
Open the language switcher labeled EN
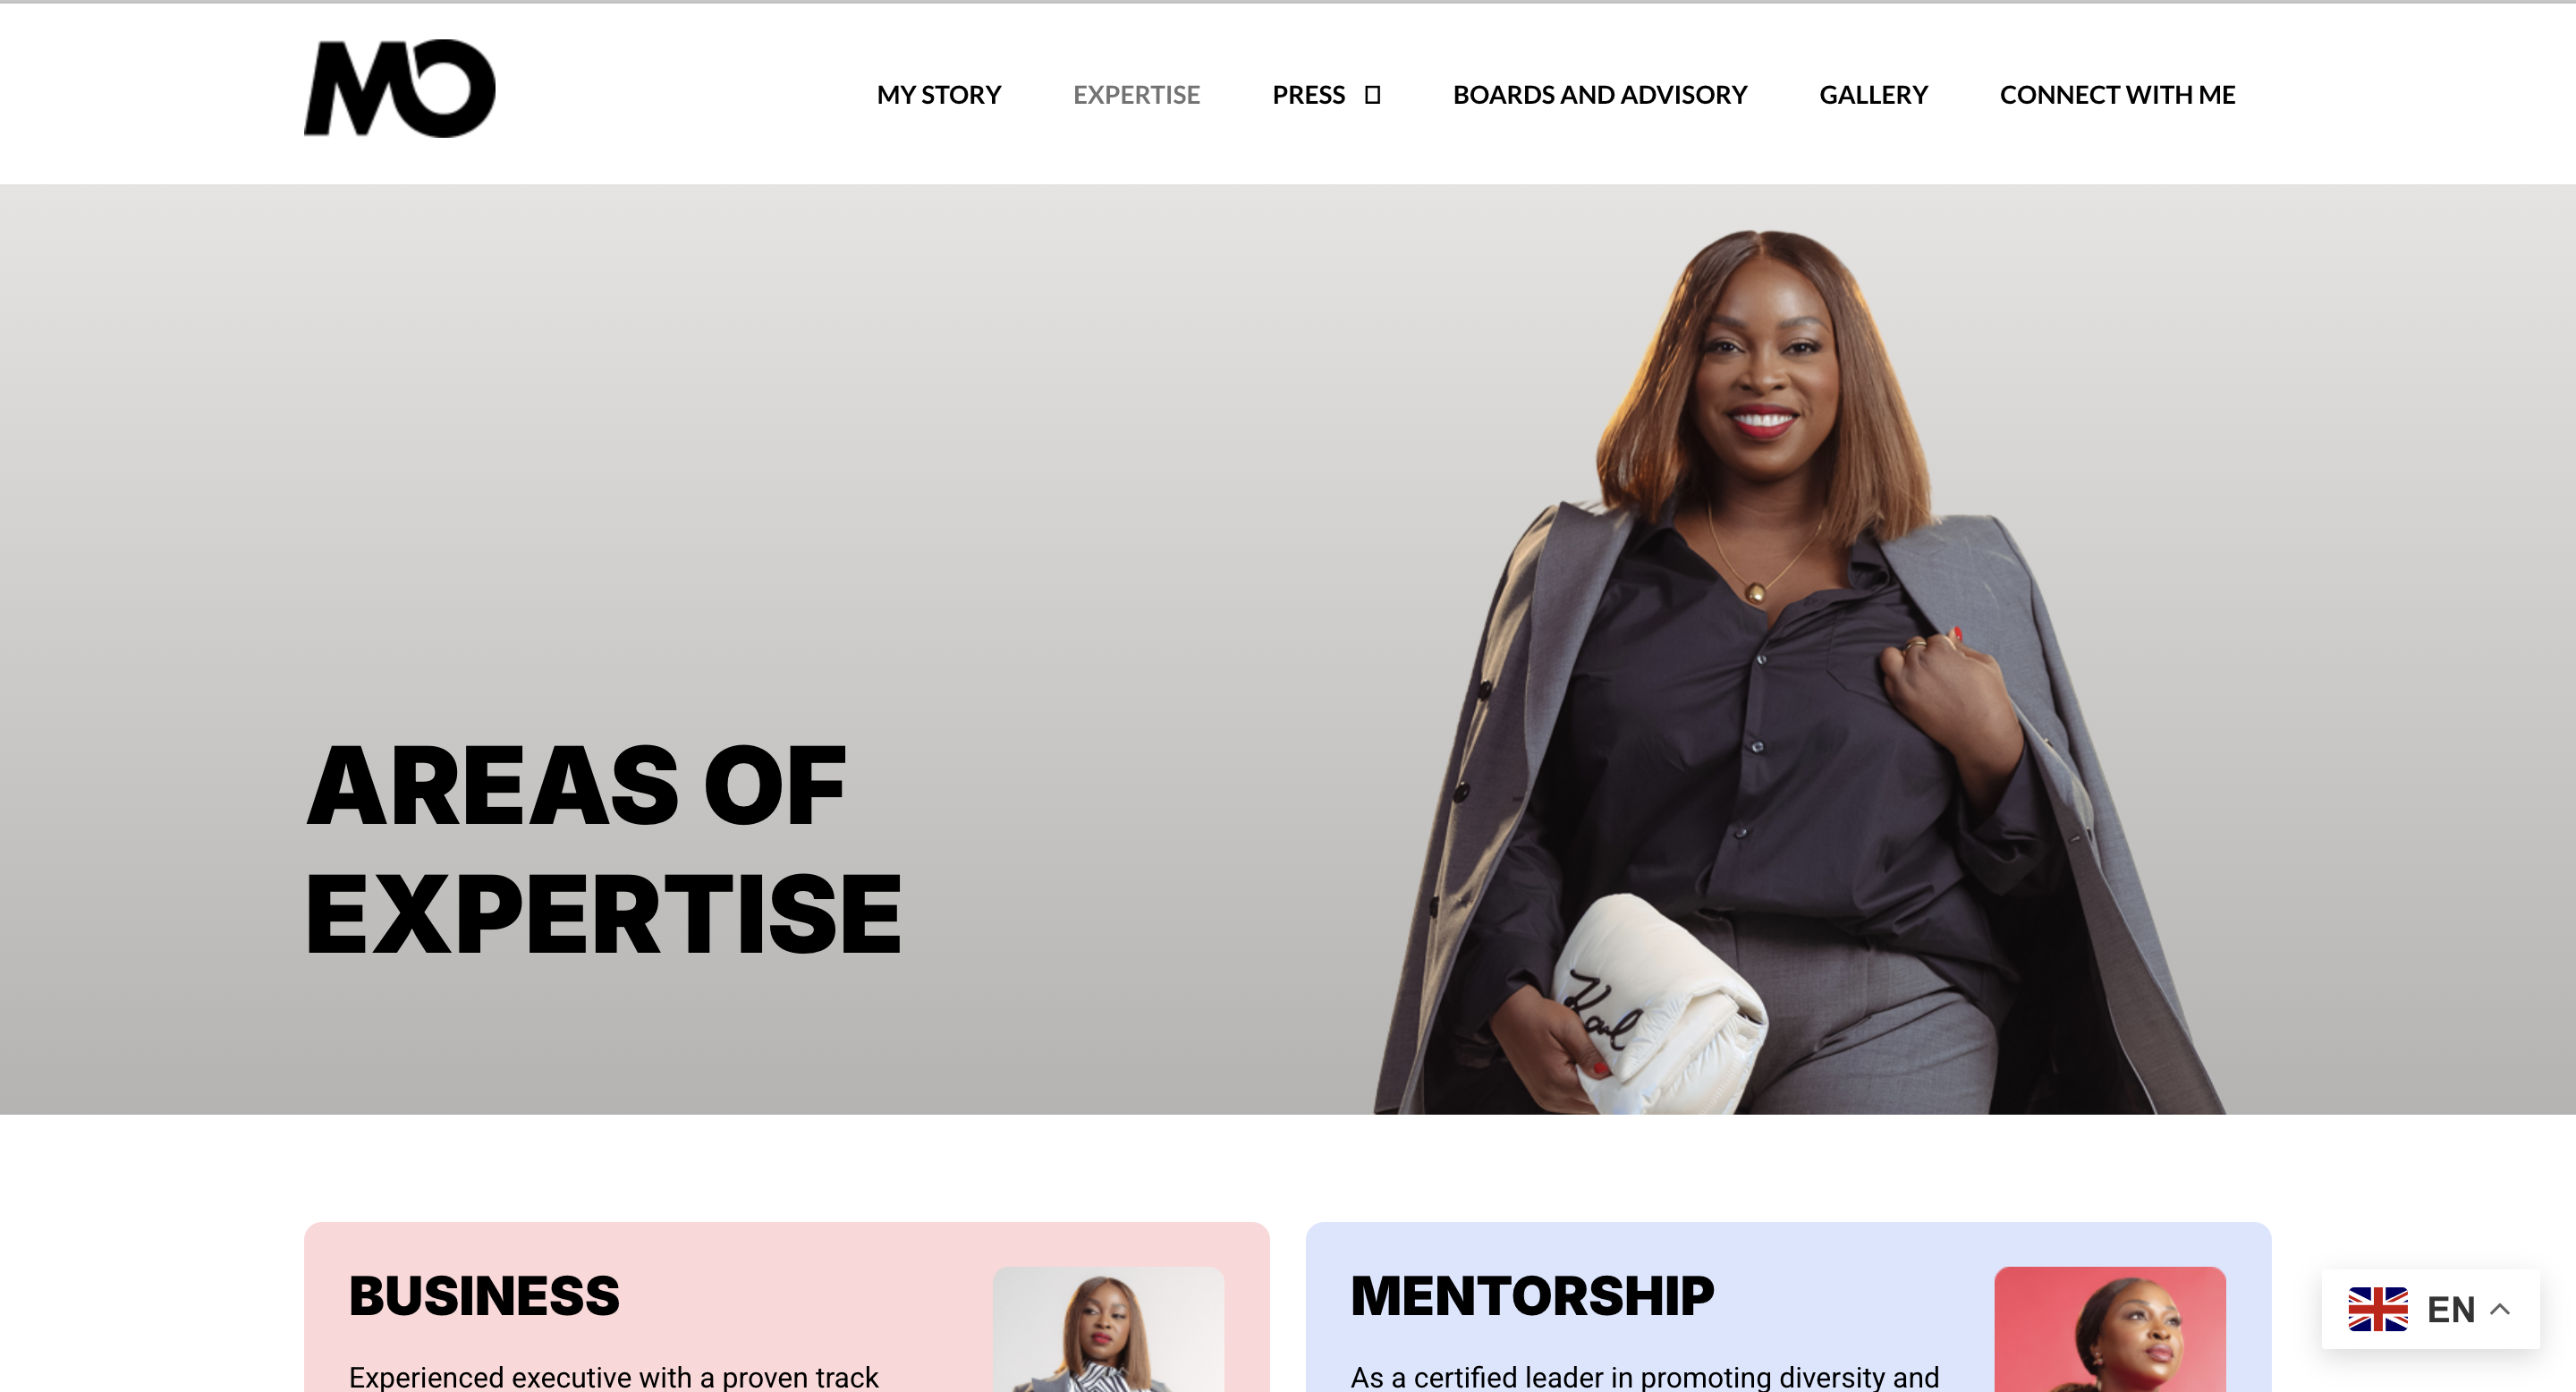[2430, 1309]
